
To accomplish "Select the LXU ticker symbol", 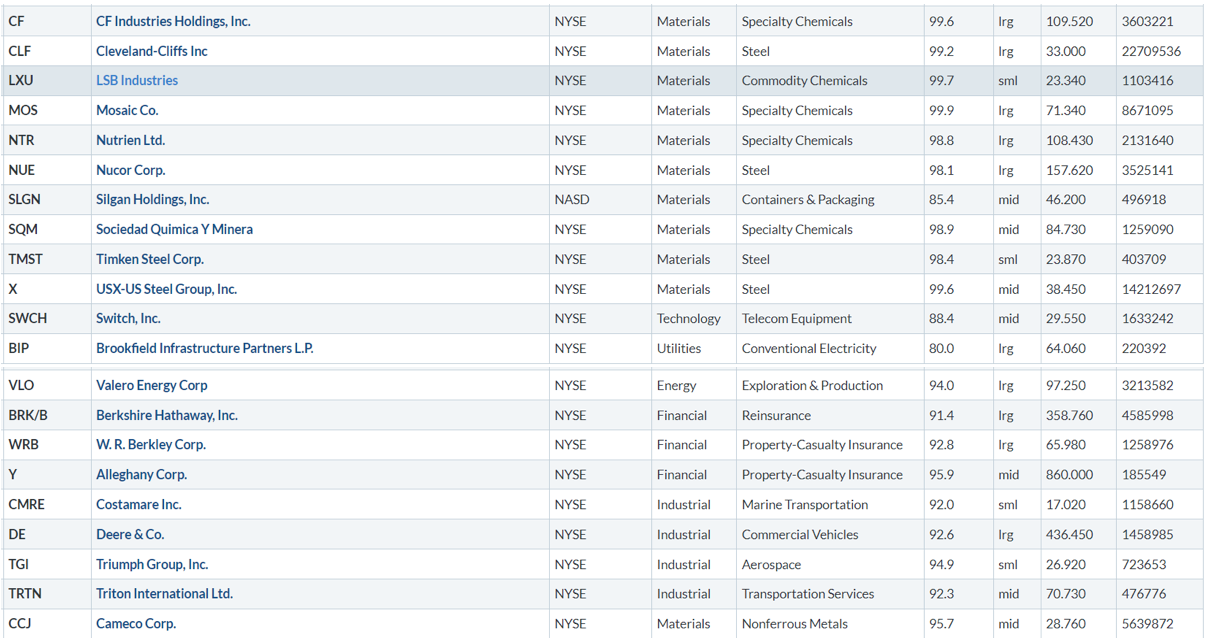I will tap(21, 81).
